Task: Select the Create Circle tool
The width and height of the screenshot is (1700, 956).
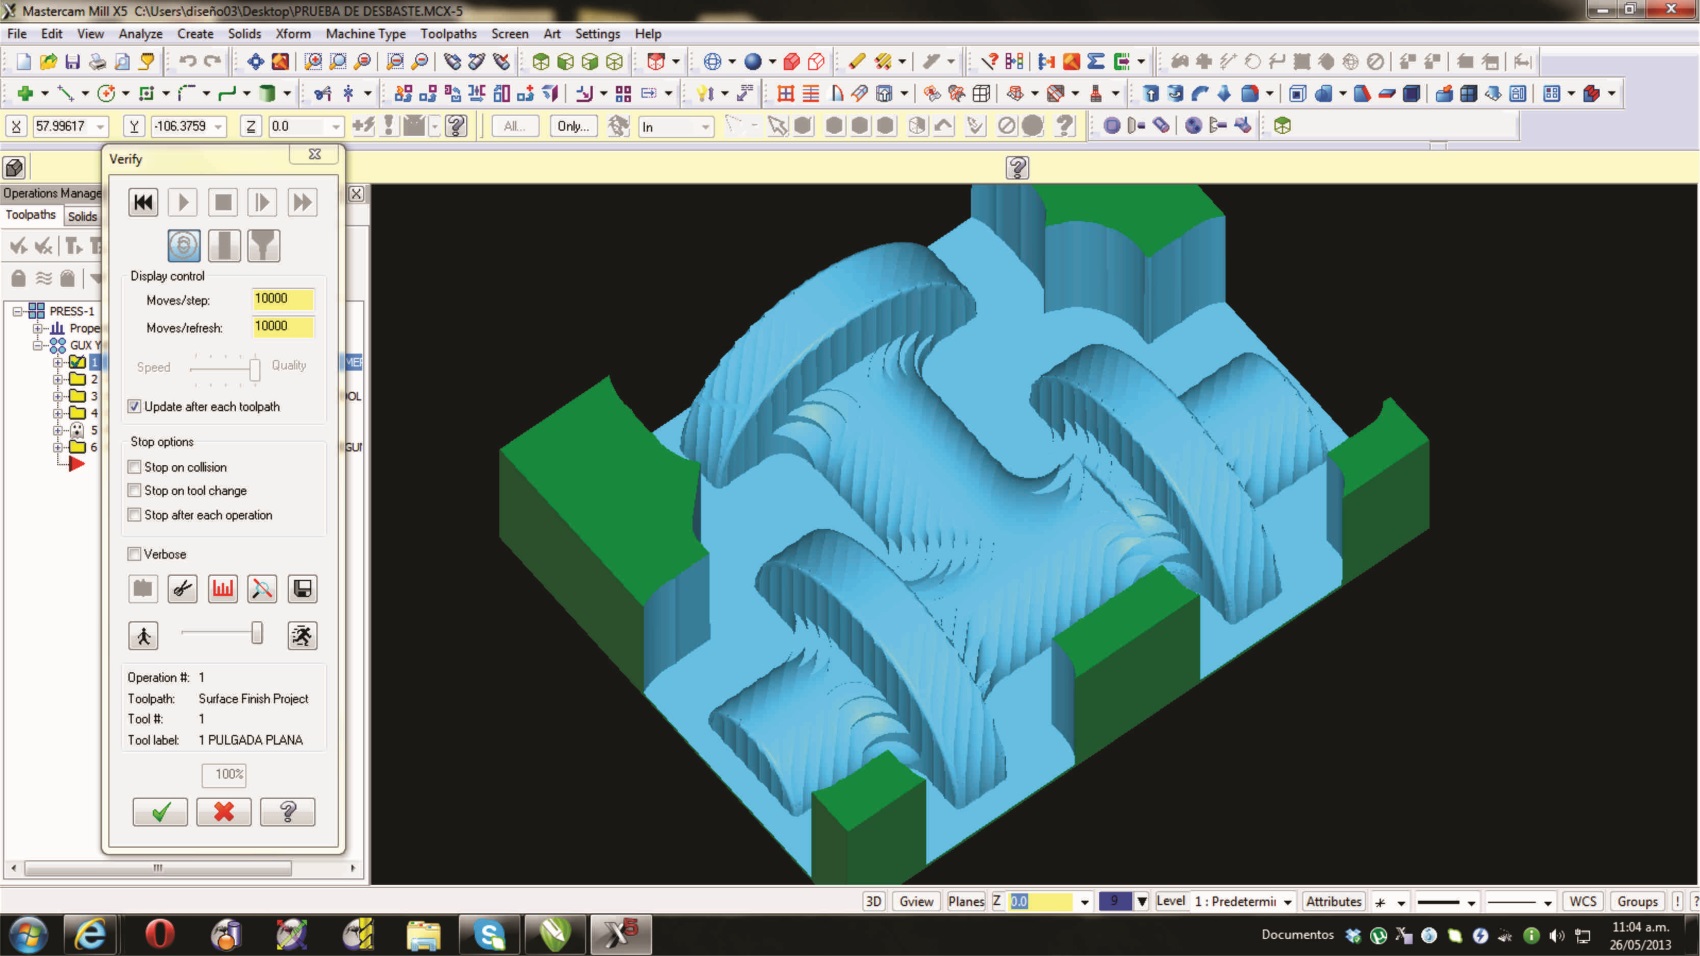Action: click(106, 94)
